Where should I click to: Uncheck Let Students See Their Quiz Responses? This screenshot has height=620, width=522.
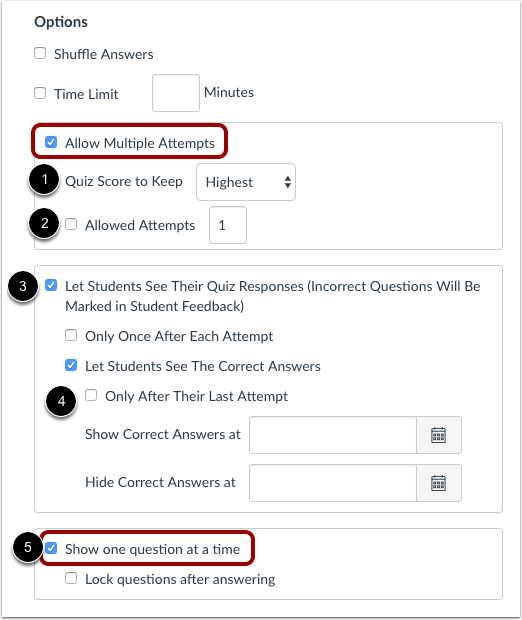tap(51, 285)
